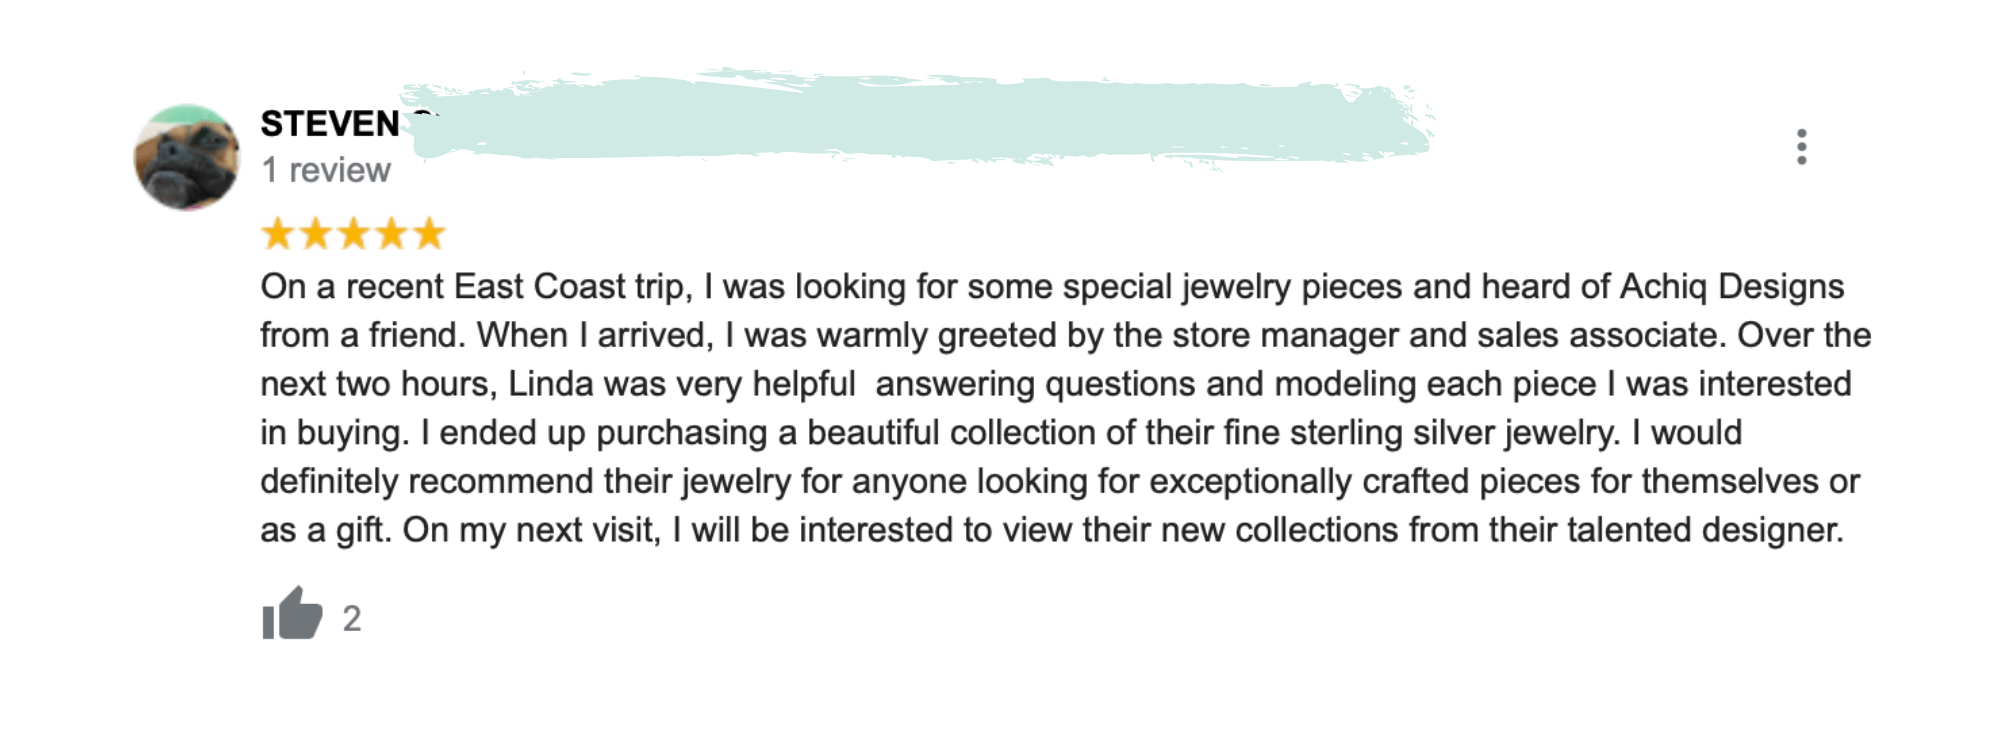2000x750 pixels.
Task: Click the fifth rating star
Action: (429, 234)
